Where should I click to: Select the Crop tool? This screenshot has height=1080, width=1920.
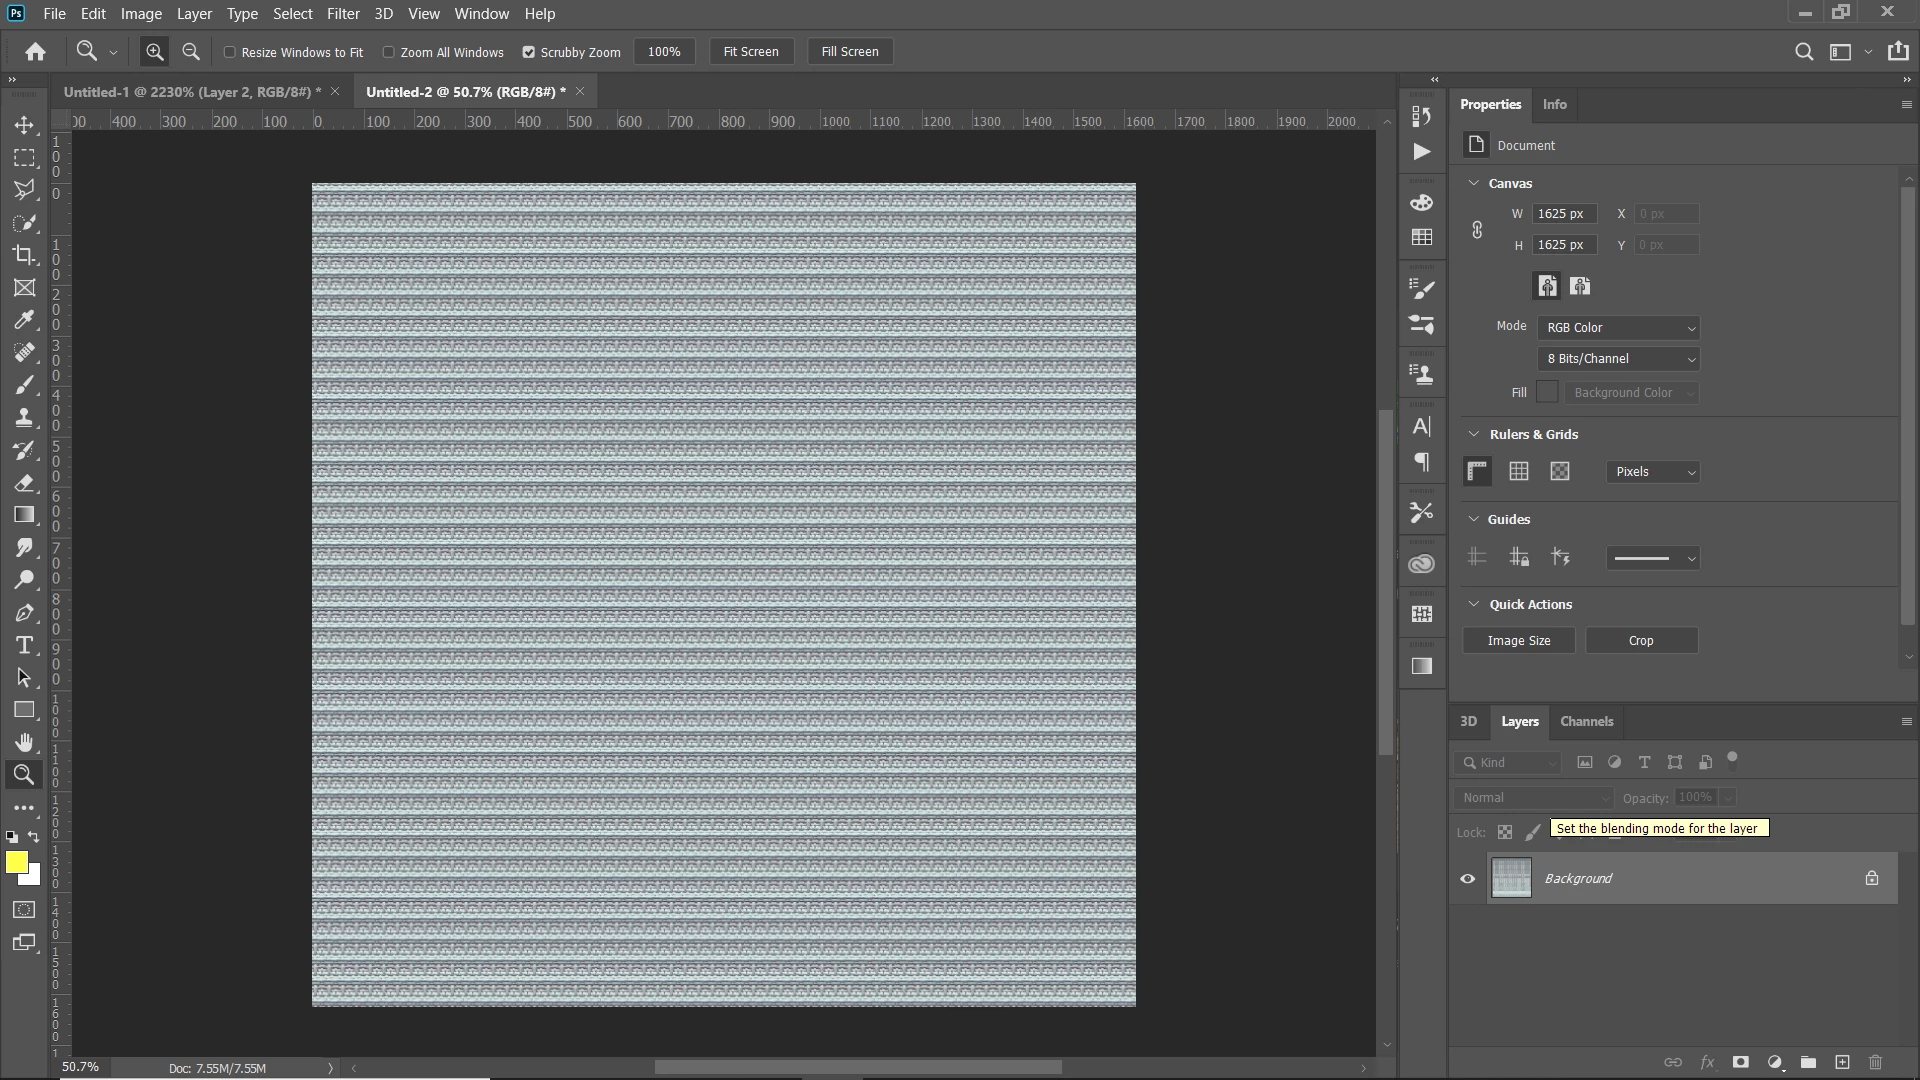tap(24, 255)
